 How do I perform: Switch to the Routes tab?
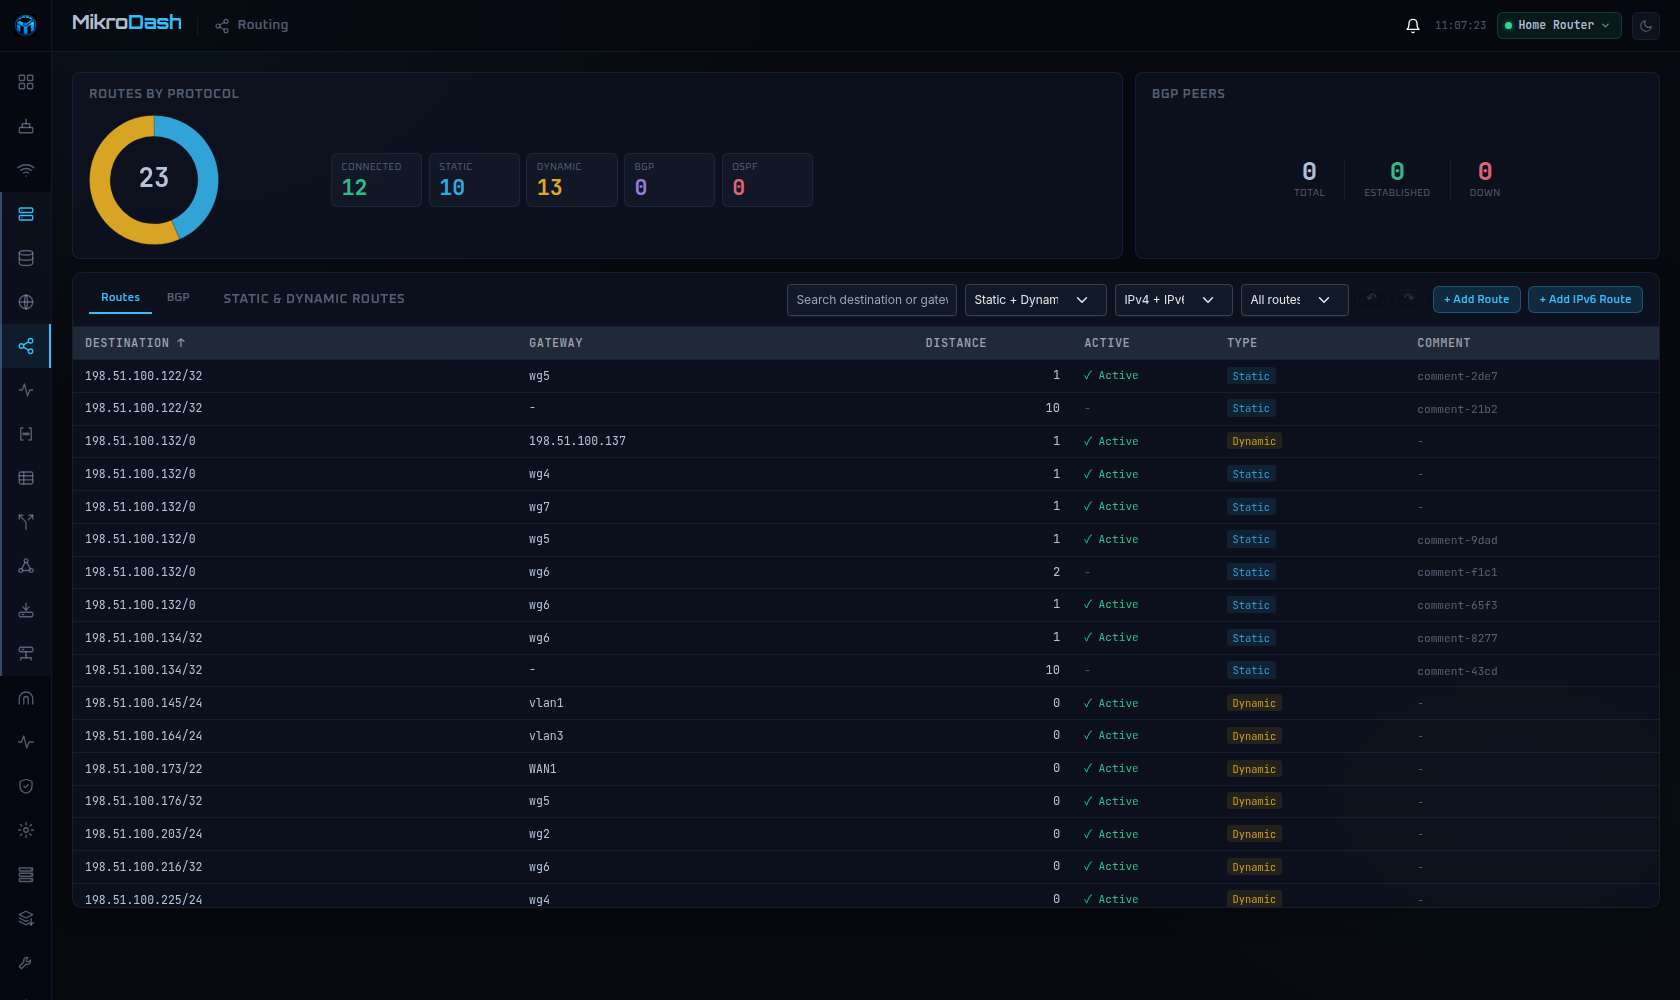(x=120, y=298)
